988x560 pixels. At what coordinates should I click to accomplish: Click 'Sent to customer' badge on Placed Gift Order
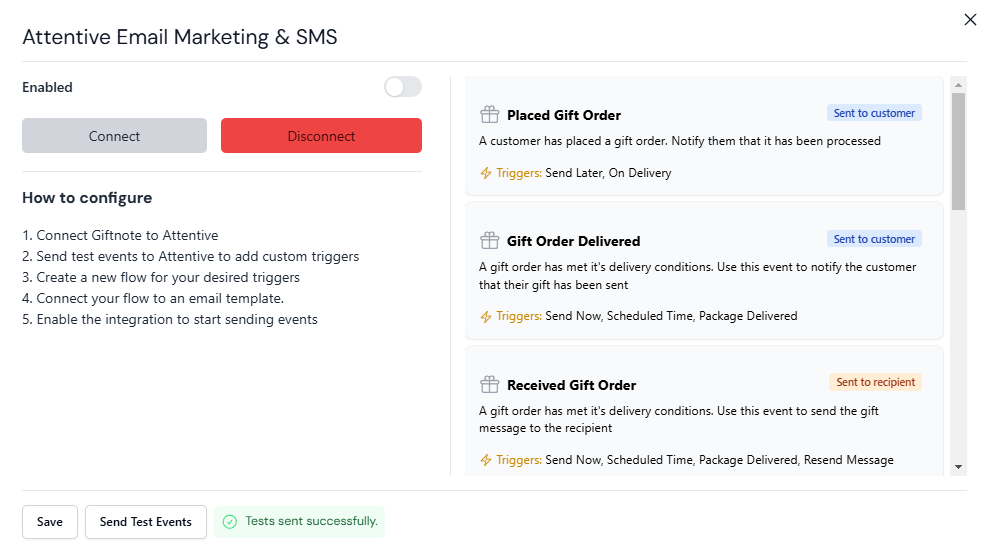(874, 113)
